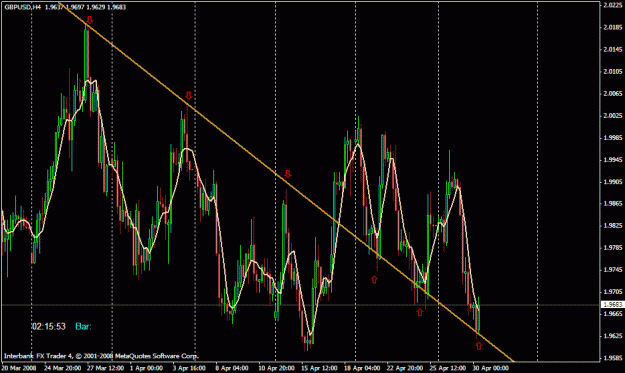Click the '30 Apr 00:00' time label

[x=491, y=368]
